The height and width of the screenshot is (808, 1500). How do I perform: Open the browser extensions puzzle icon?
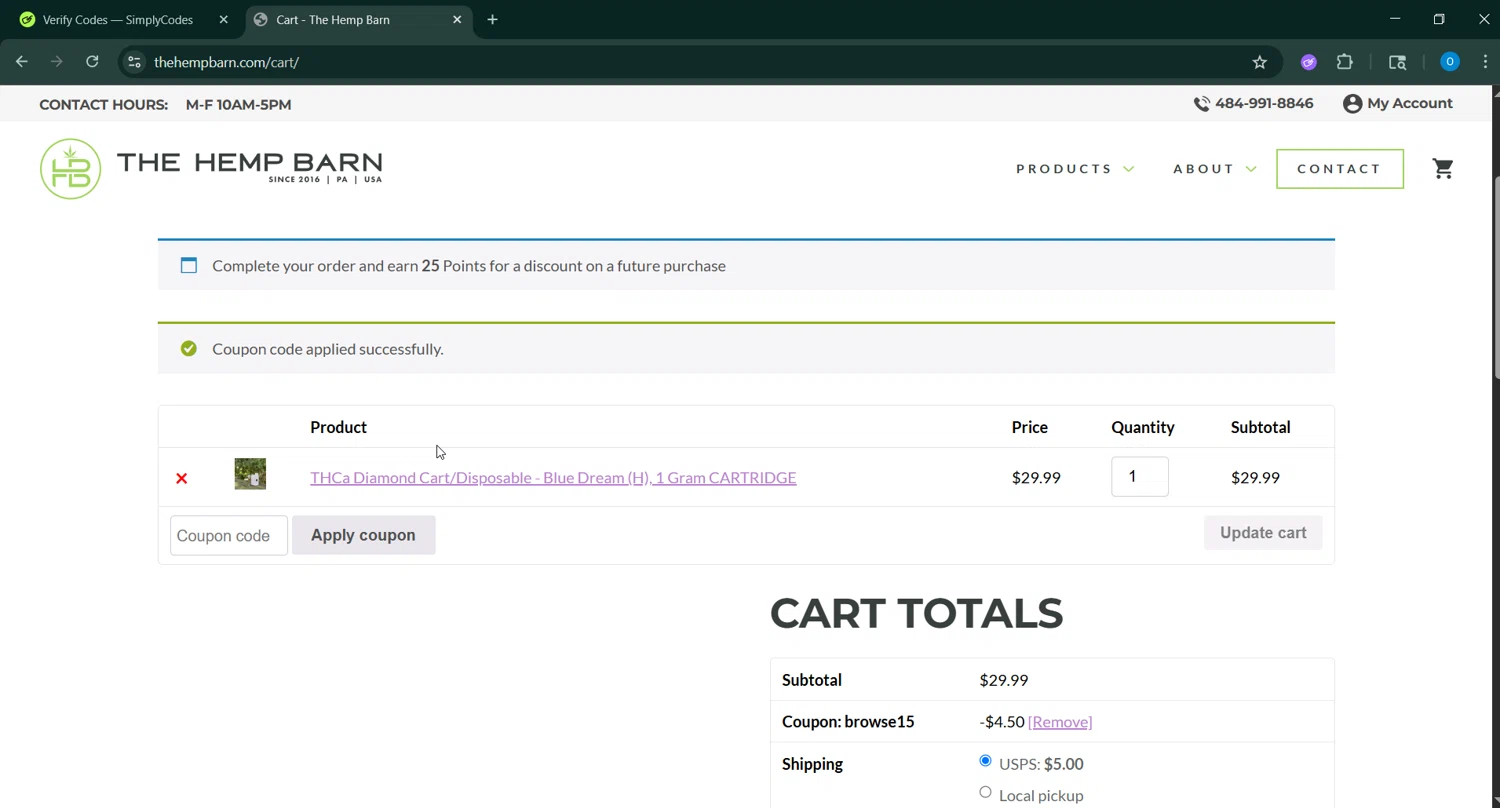(1345, 62)
